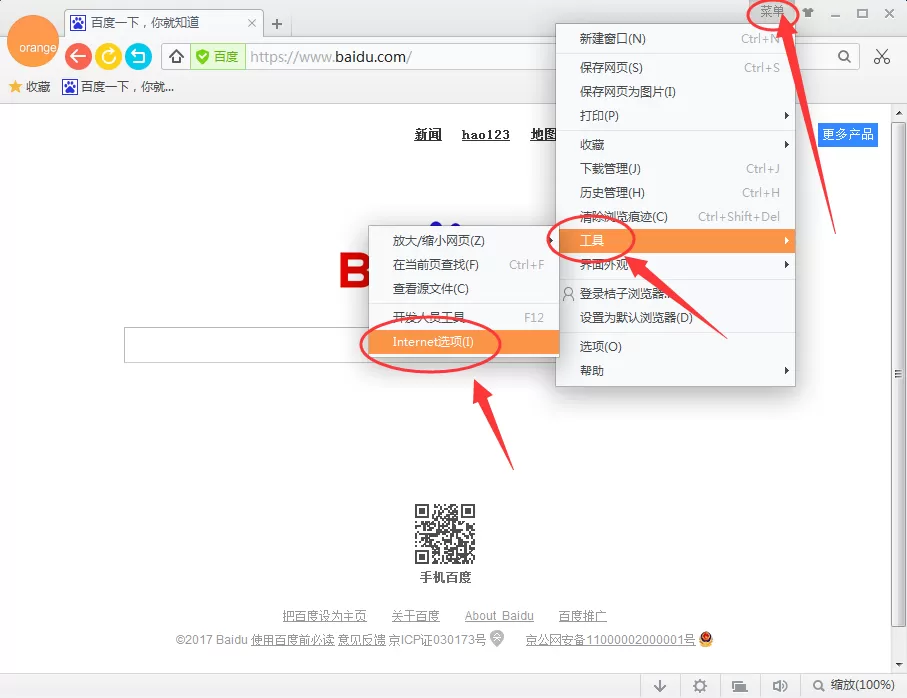The height and width of the screenshot is (698, 907).
Task: Click the hao123 link
Action: click(485, 135)
